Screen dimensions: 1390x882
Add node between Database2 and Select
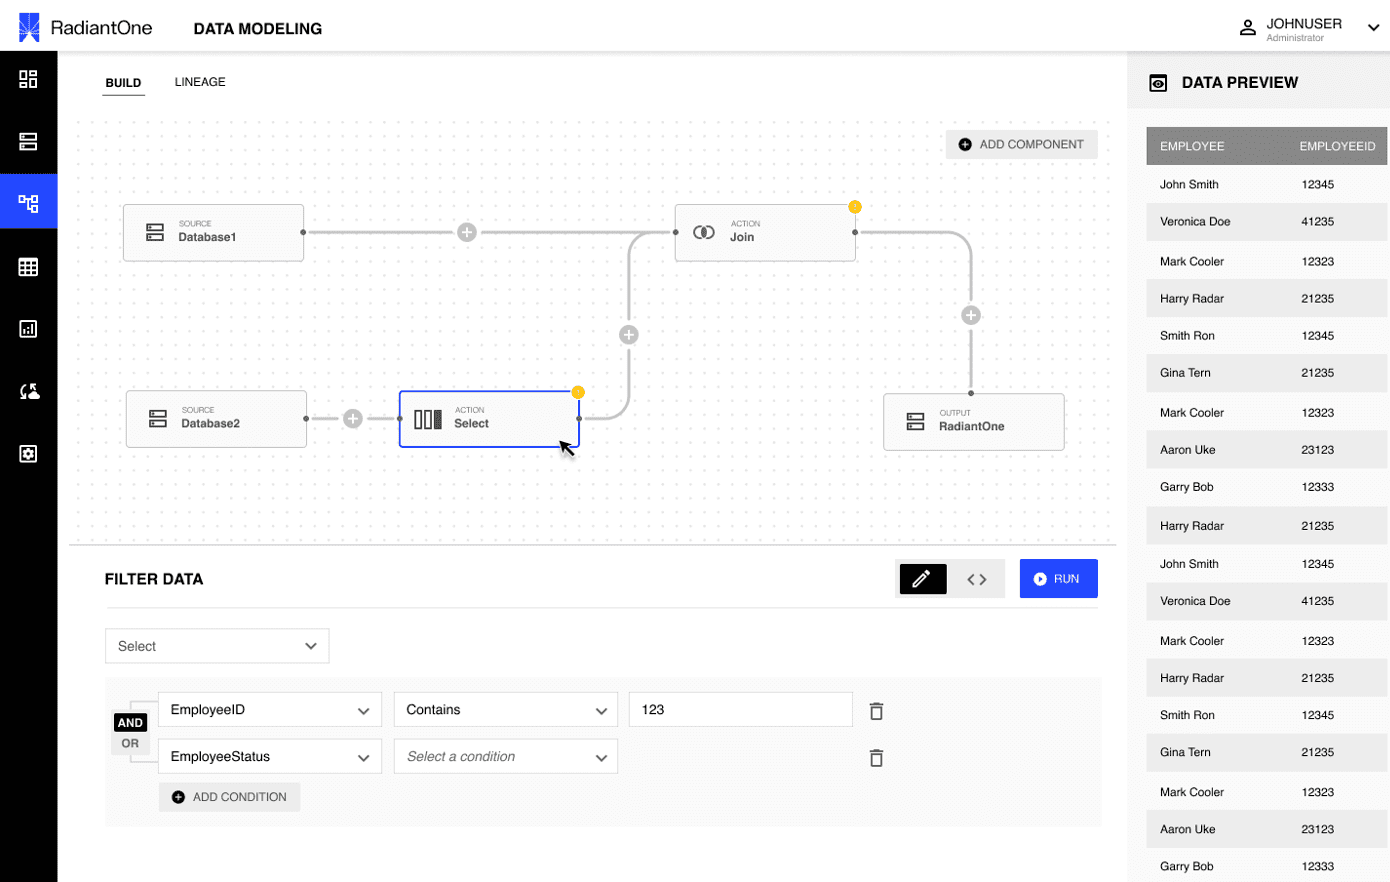pyautogui.click(x=352, y=418)
